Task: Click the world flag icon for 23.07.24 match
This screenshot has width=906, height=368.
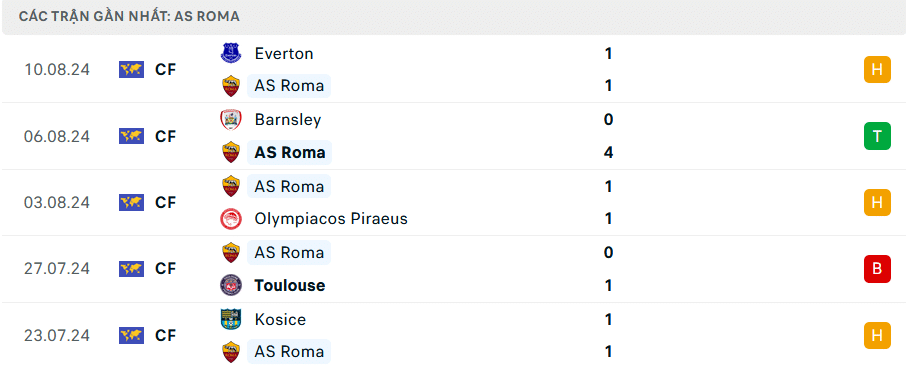Action: pyautogui.click(x=132, y=336)
